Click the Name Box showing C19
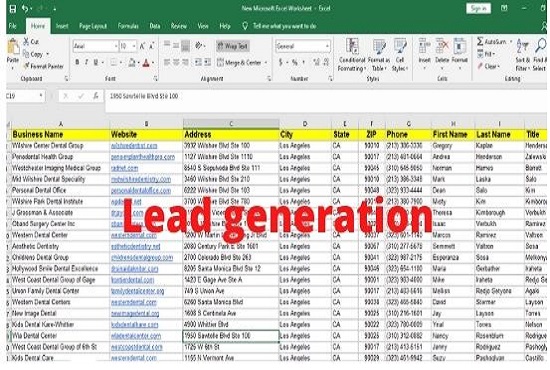 (x=25, y=96)
